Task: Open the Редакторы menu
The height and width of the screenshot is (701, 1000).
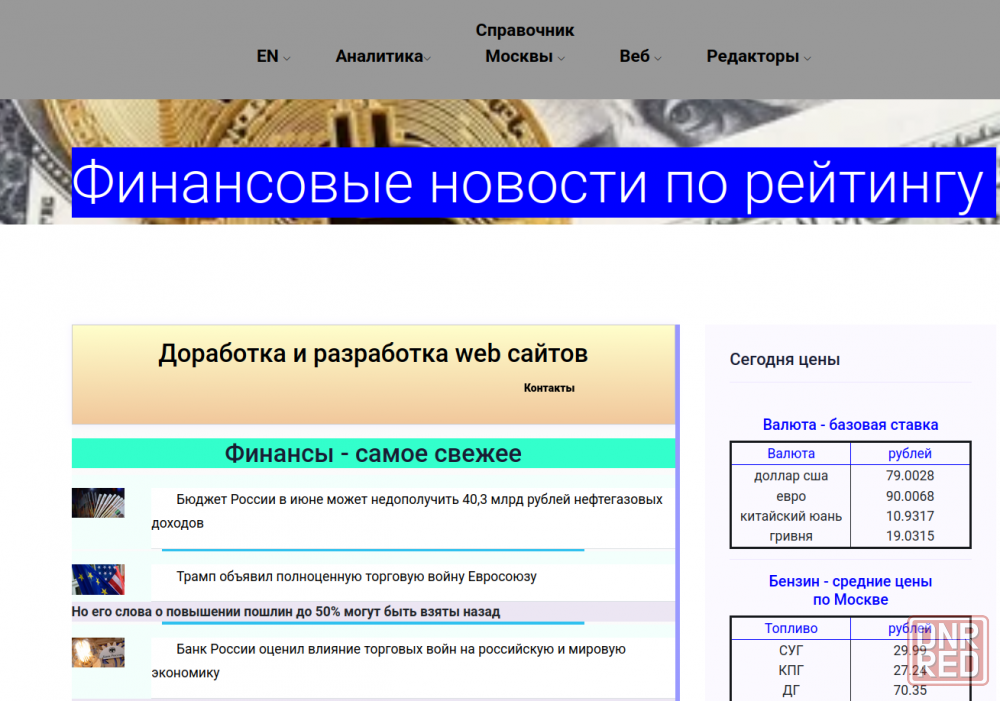Action: tap(758, 56)
